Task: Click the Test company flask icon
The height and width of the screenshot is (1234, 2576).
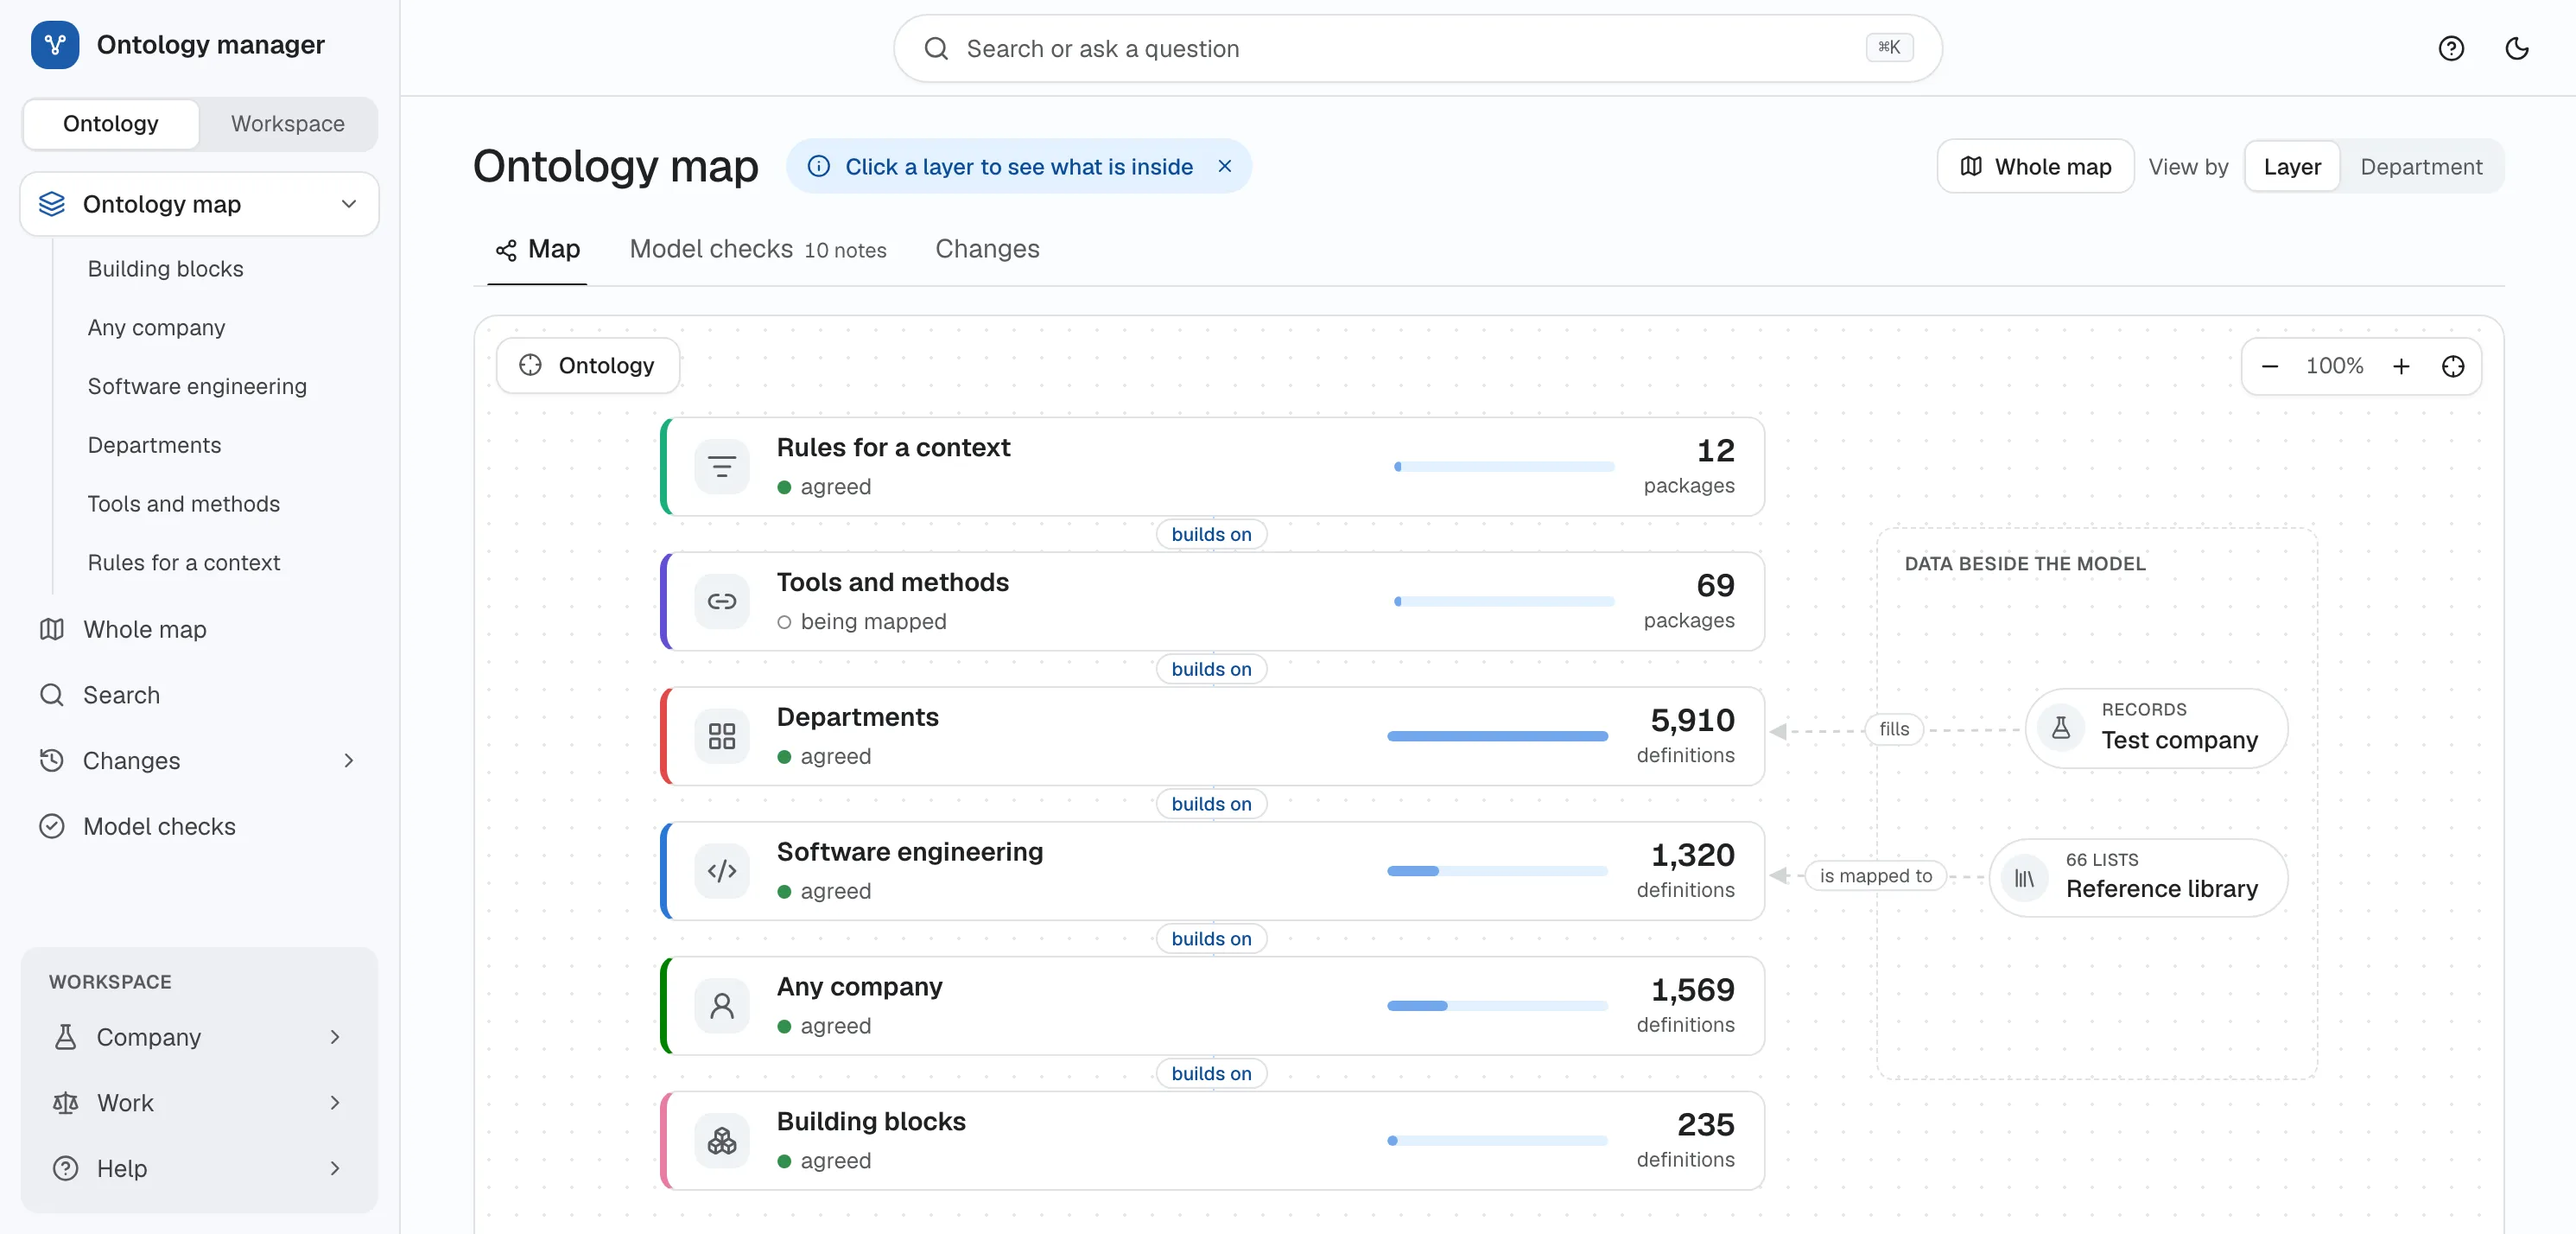Action: click(x=2061, y=727)
